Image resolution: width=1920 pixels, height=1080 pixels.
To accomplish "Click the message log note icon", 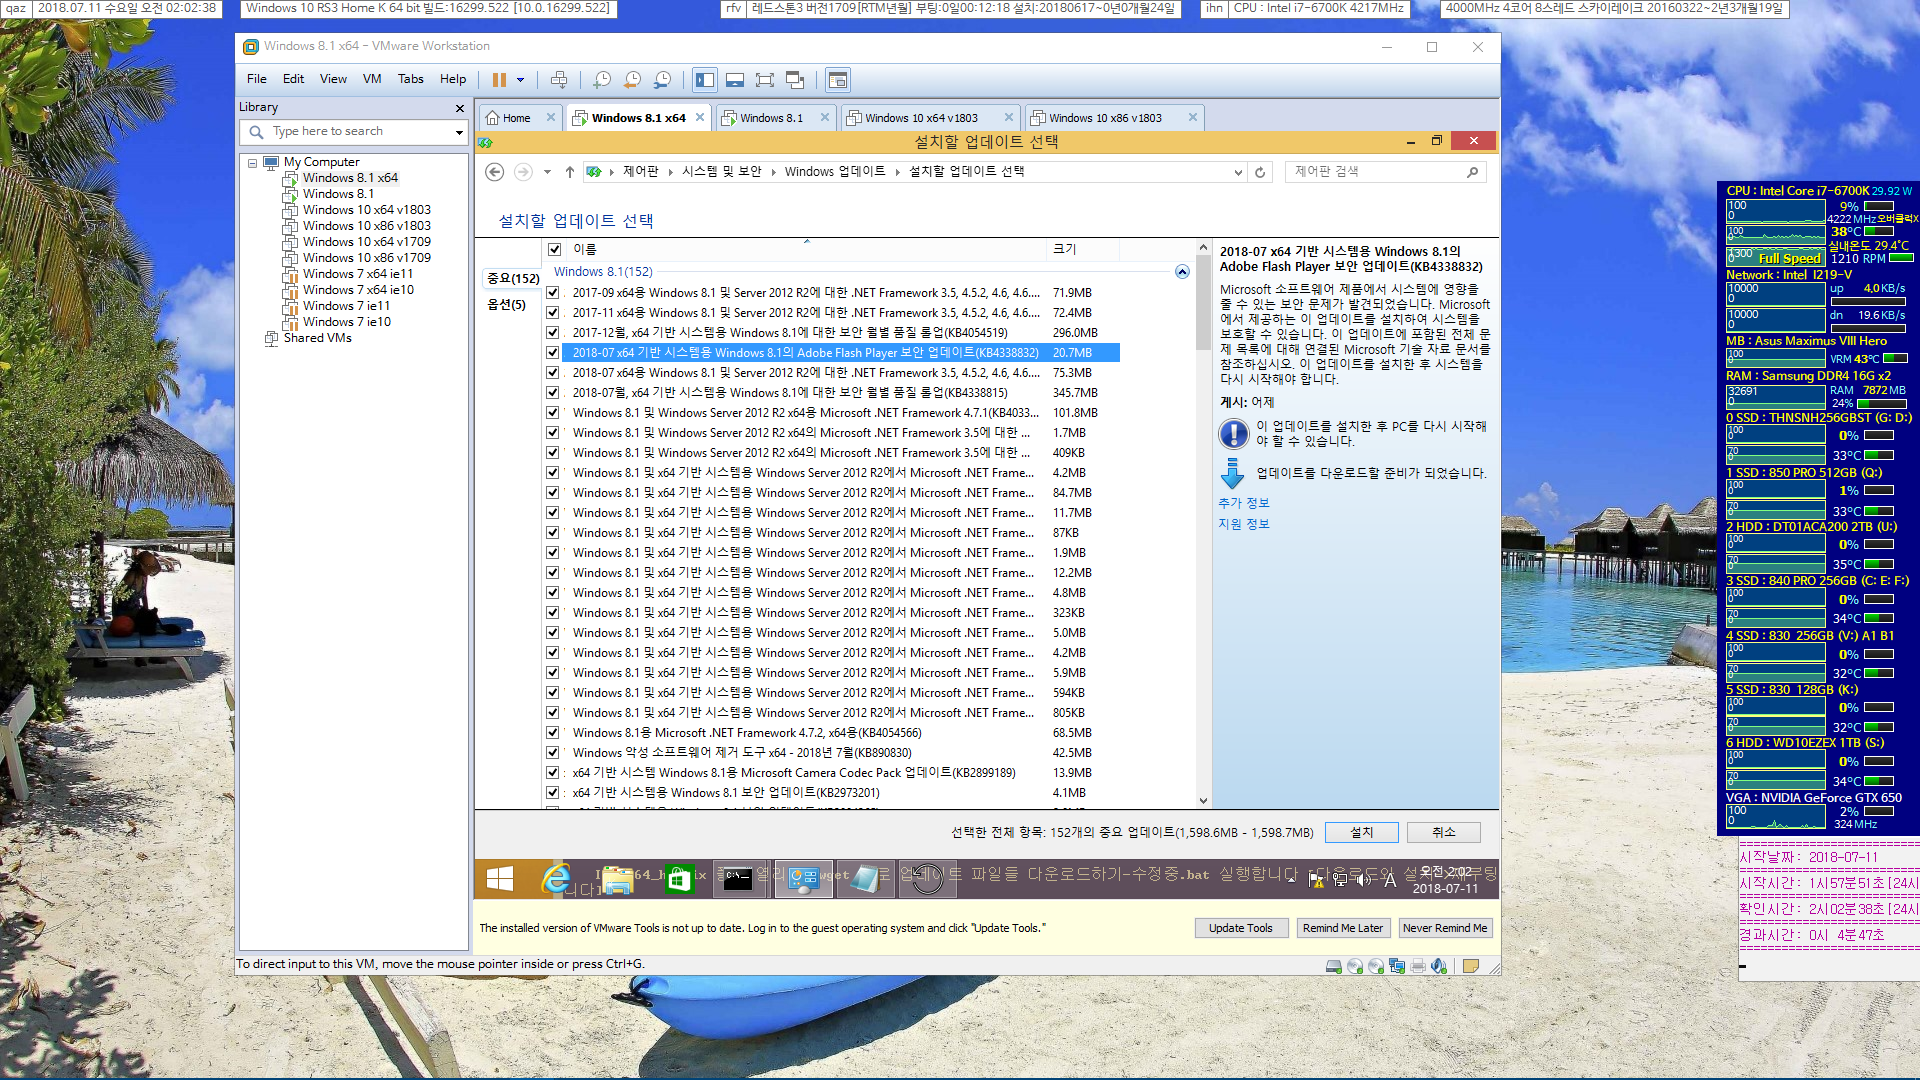I will pyautogui.click(x=1470, y=966).
